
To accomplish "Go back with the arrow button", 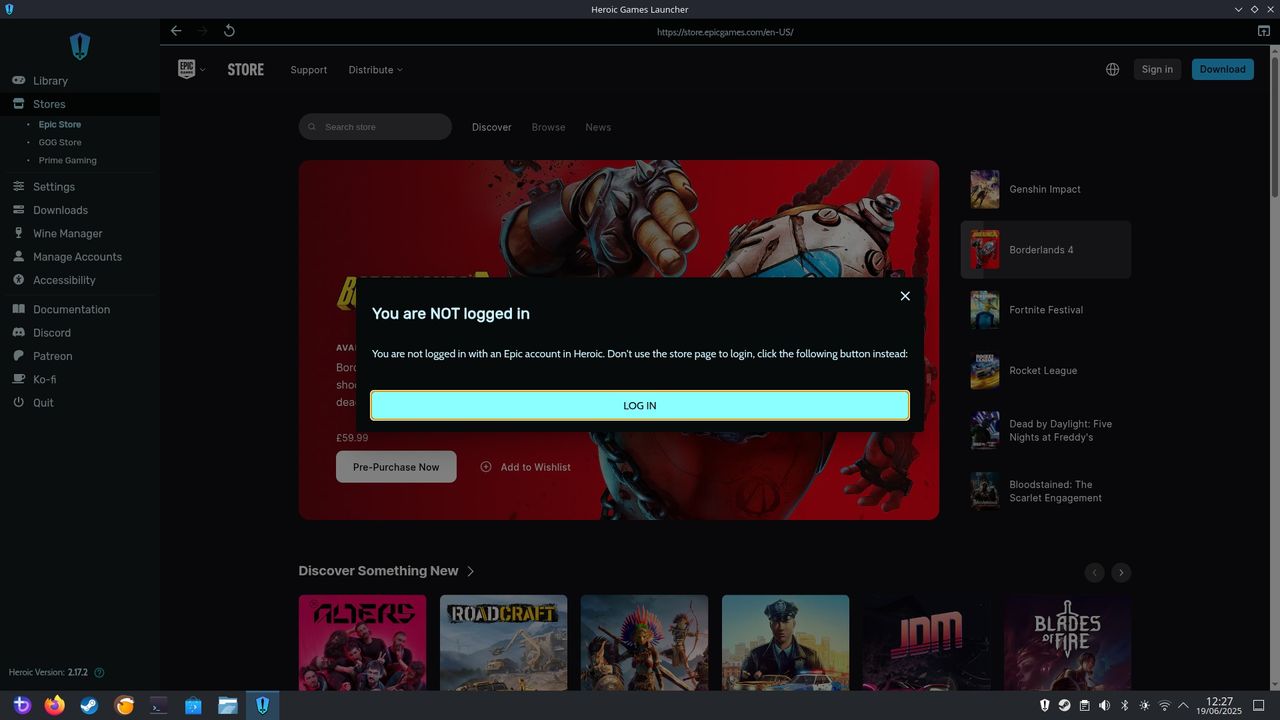I will tap(176, 31).
